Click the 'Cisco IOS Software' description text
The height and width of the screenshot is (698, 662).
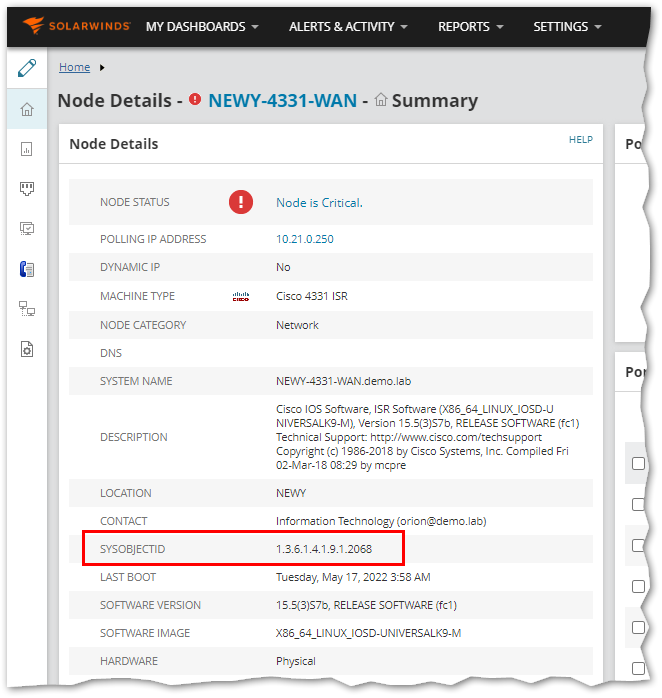tap(427, 437)
